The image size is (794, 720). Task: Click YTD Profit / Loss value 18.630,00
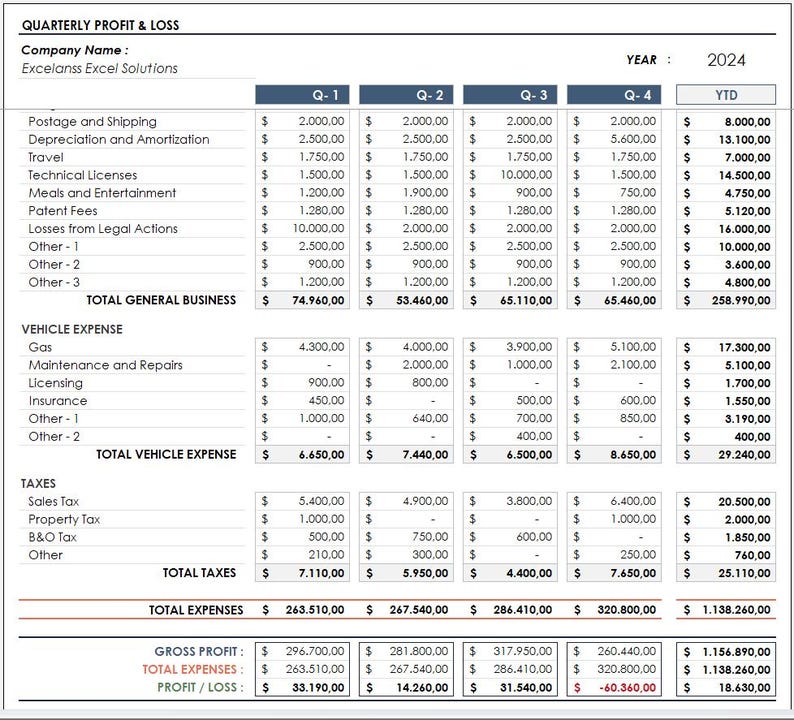[744, 688]
